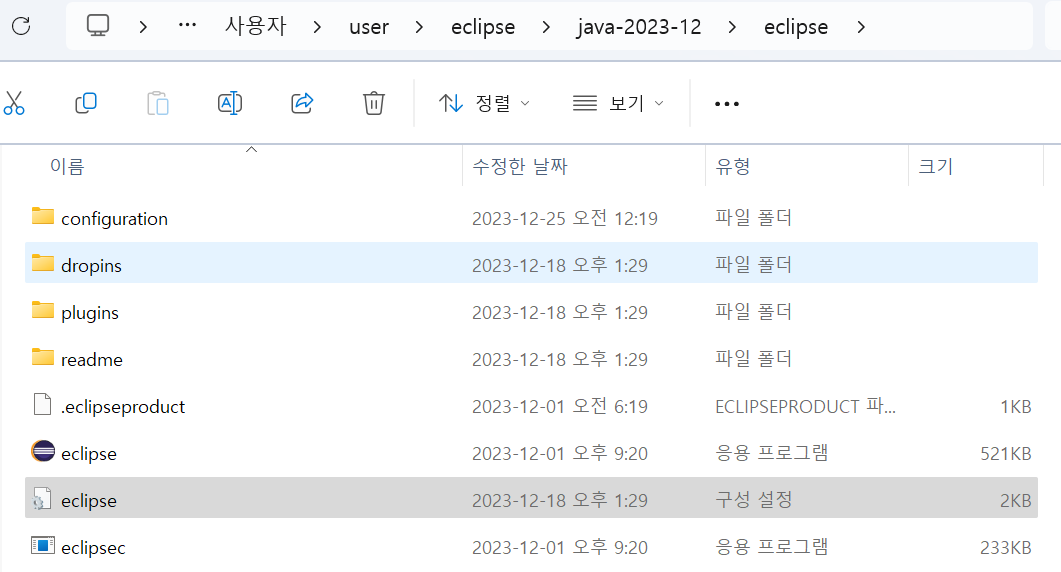
Task: Select the dropins folder name
Action: pos(91,265)
